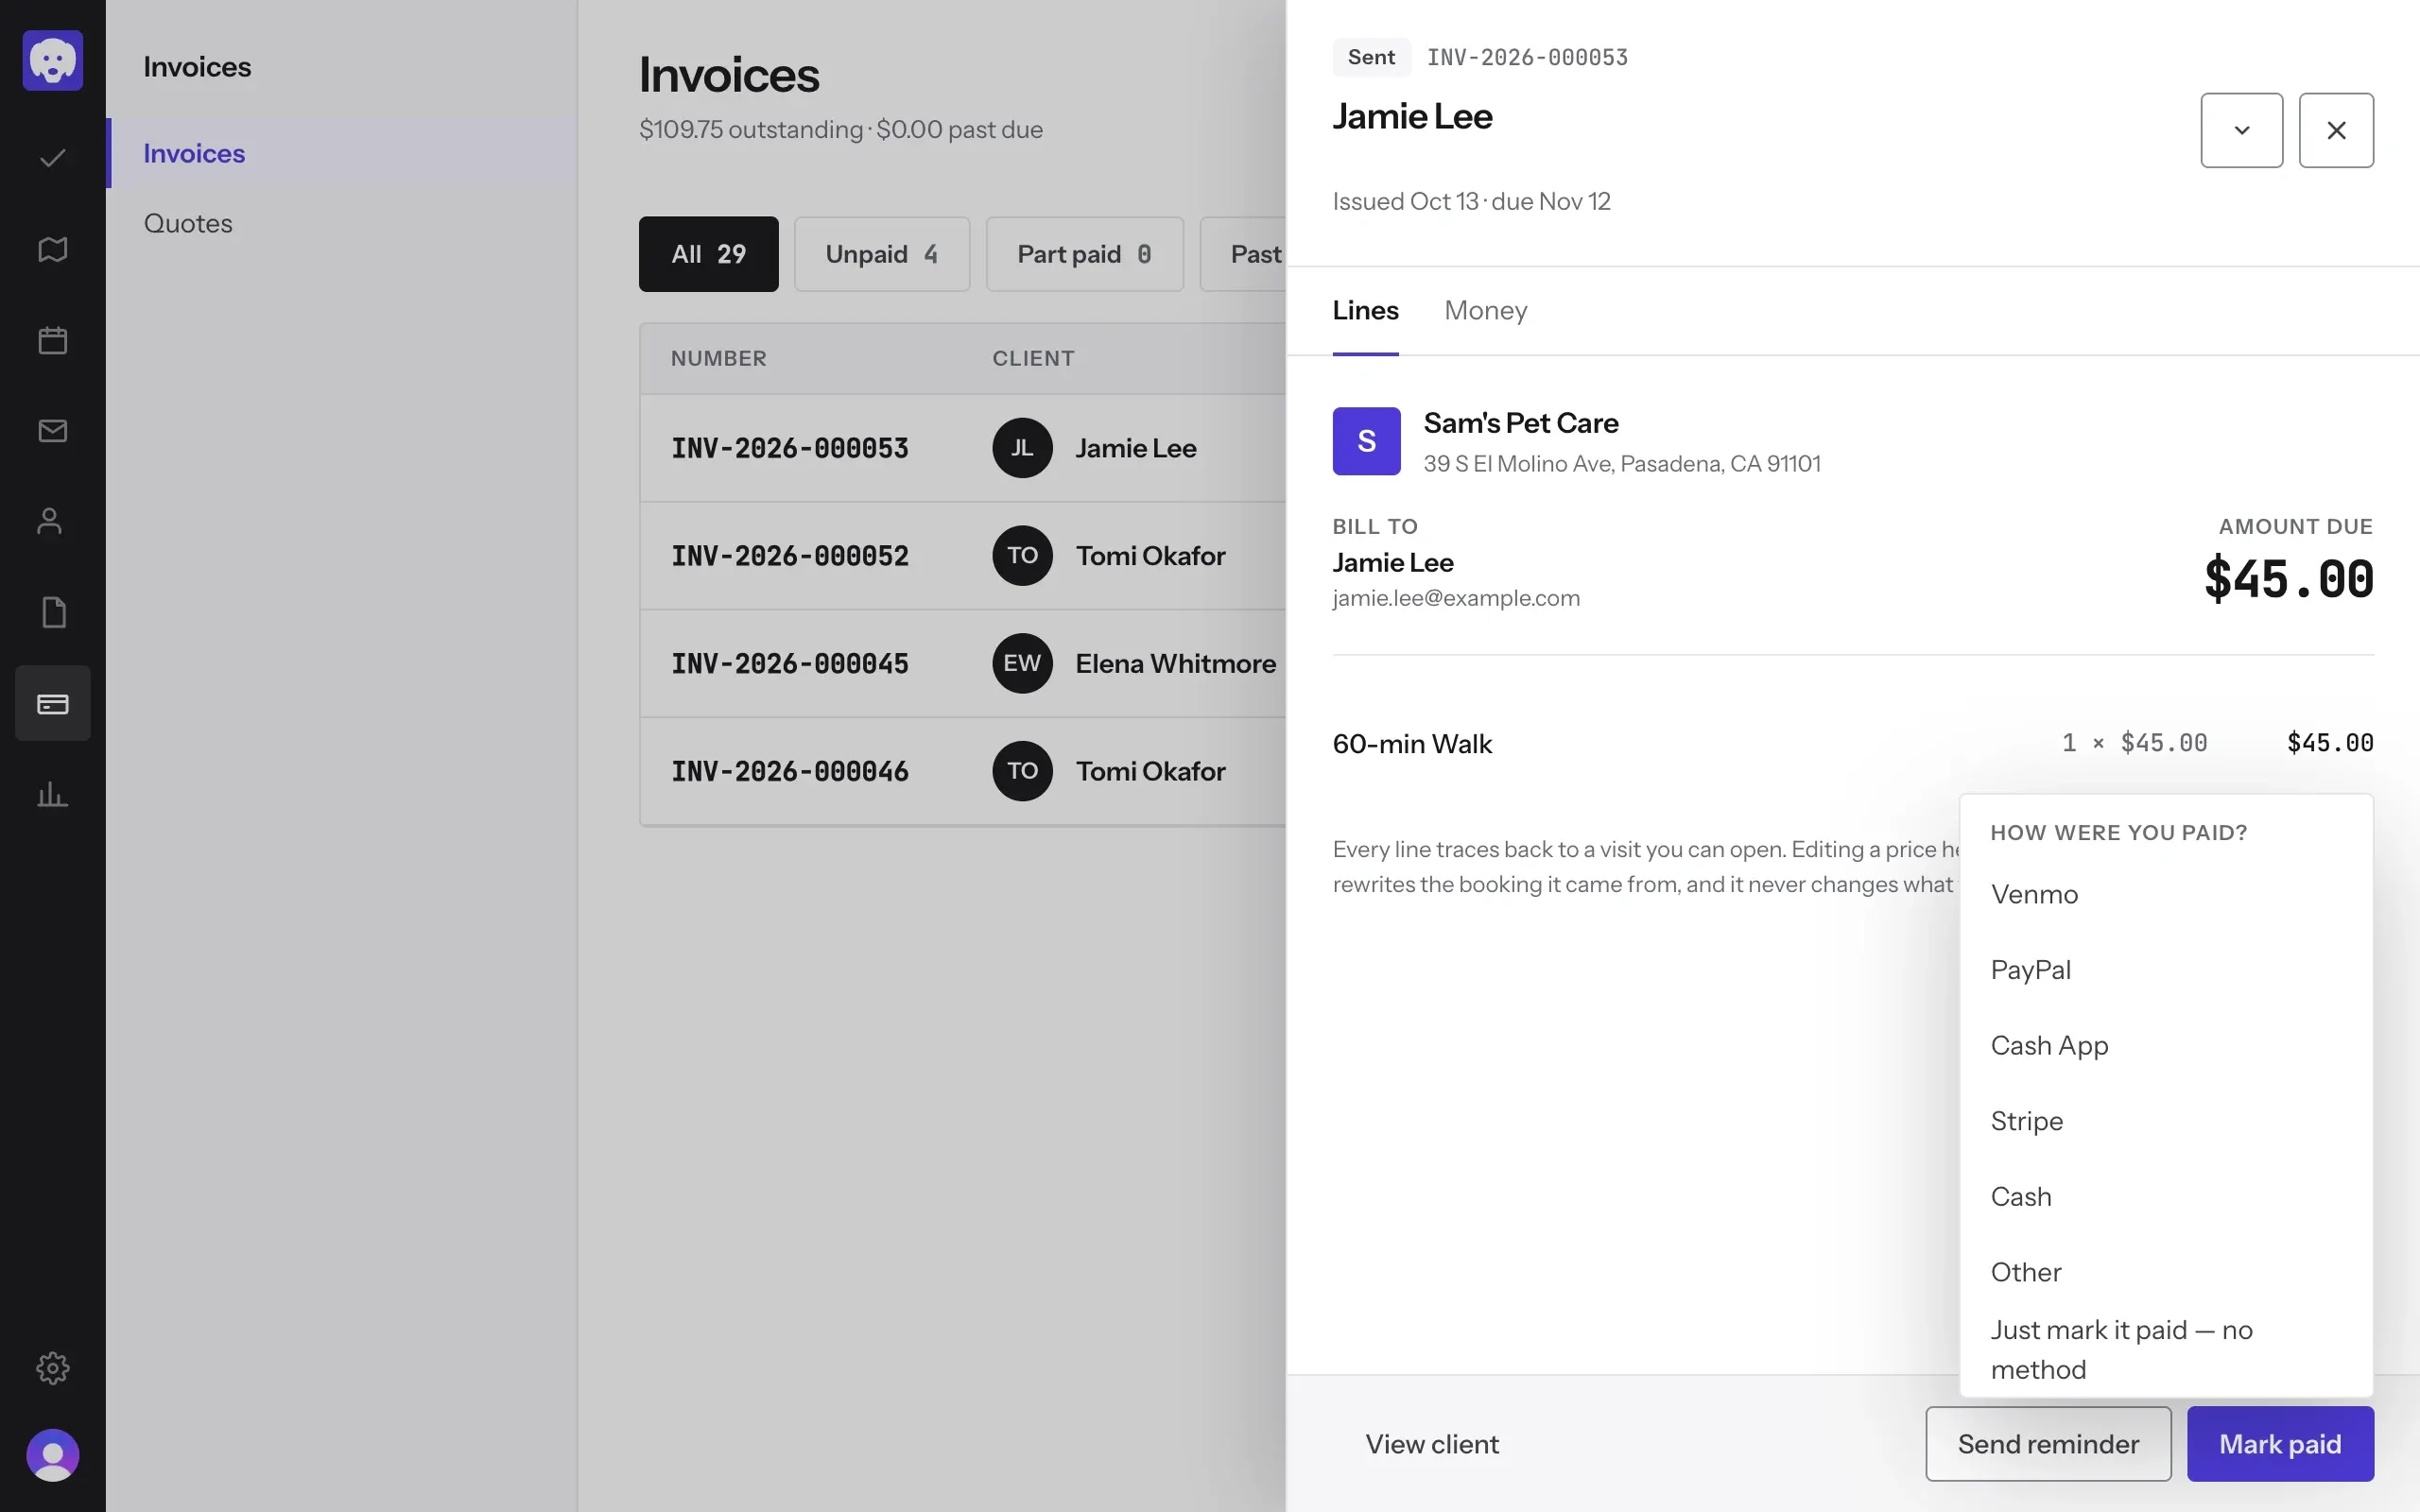Click the CLIENT column header
Image resolution: width=2420 pixels, height=1512 pixels.
pyautogui.click(x=1033, y=358)
